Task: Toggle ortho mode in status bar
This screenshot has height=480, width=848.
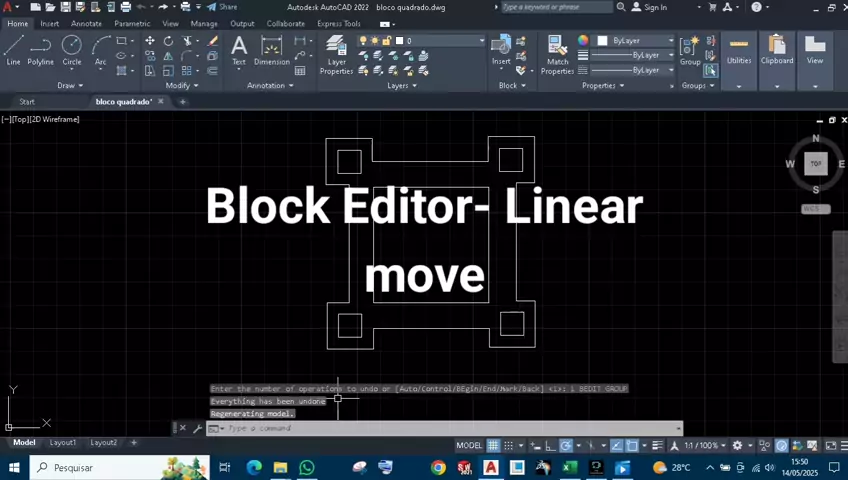Action: 551,445
